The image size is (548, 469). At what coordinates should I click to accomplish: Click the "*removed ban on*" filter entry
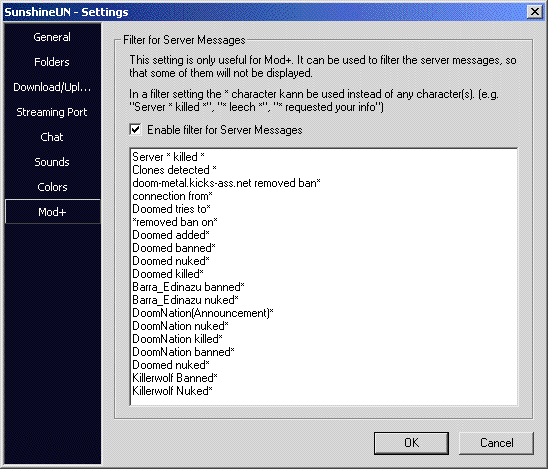tap(175, 222)
